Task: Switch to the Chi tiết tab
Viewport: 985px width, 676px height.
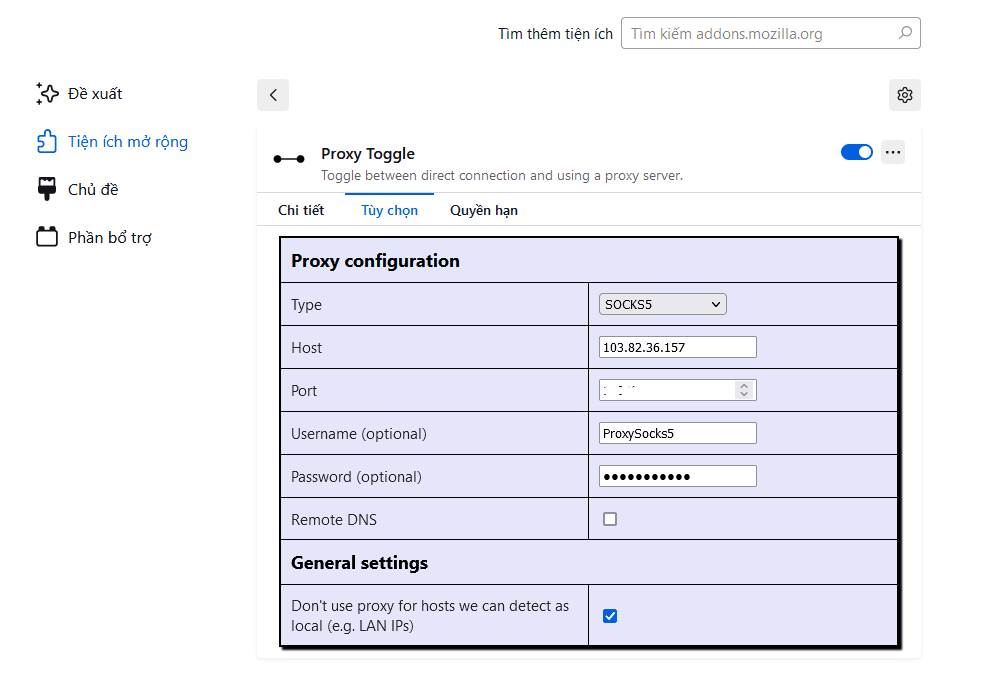Action: click(301, 210)
